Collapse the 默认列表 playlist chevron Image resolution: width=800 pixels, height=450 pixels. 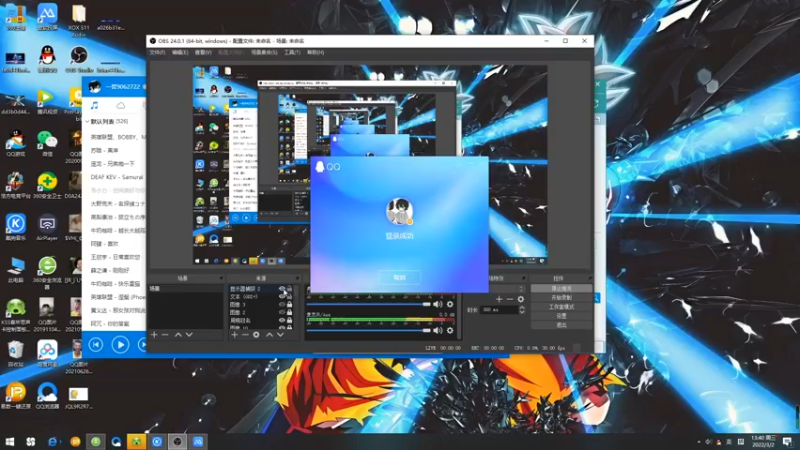click(87, 121)
